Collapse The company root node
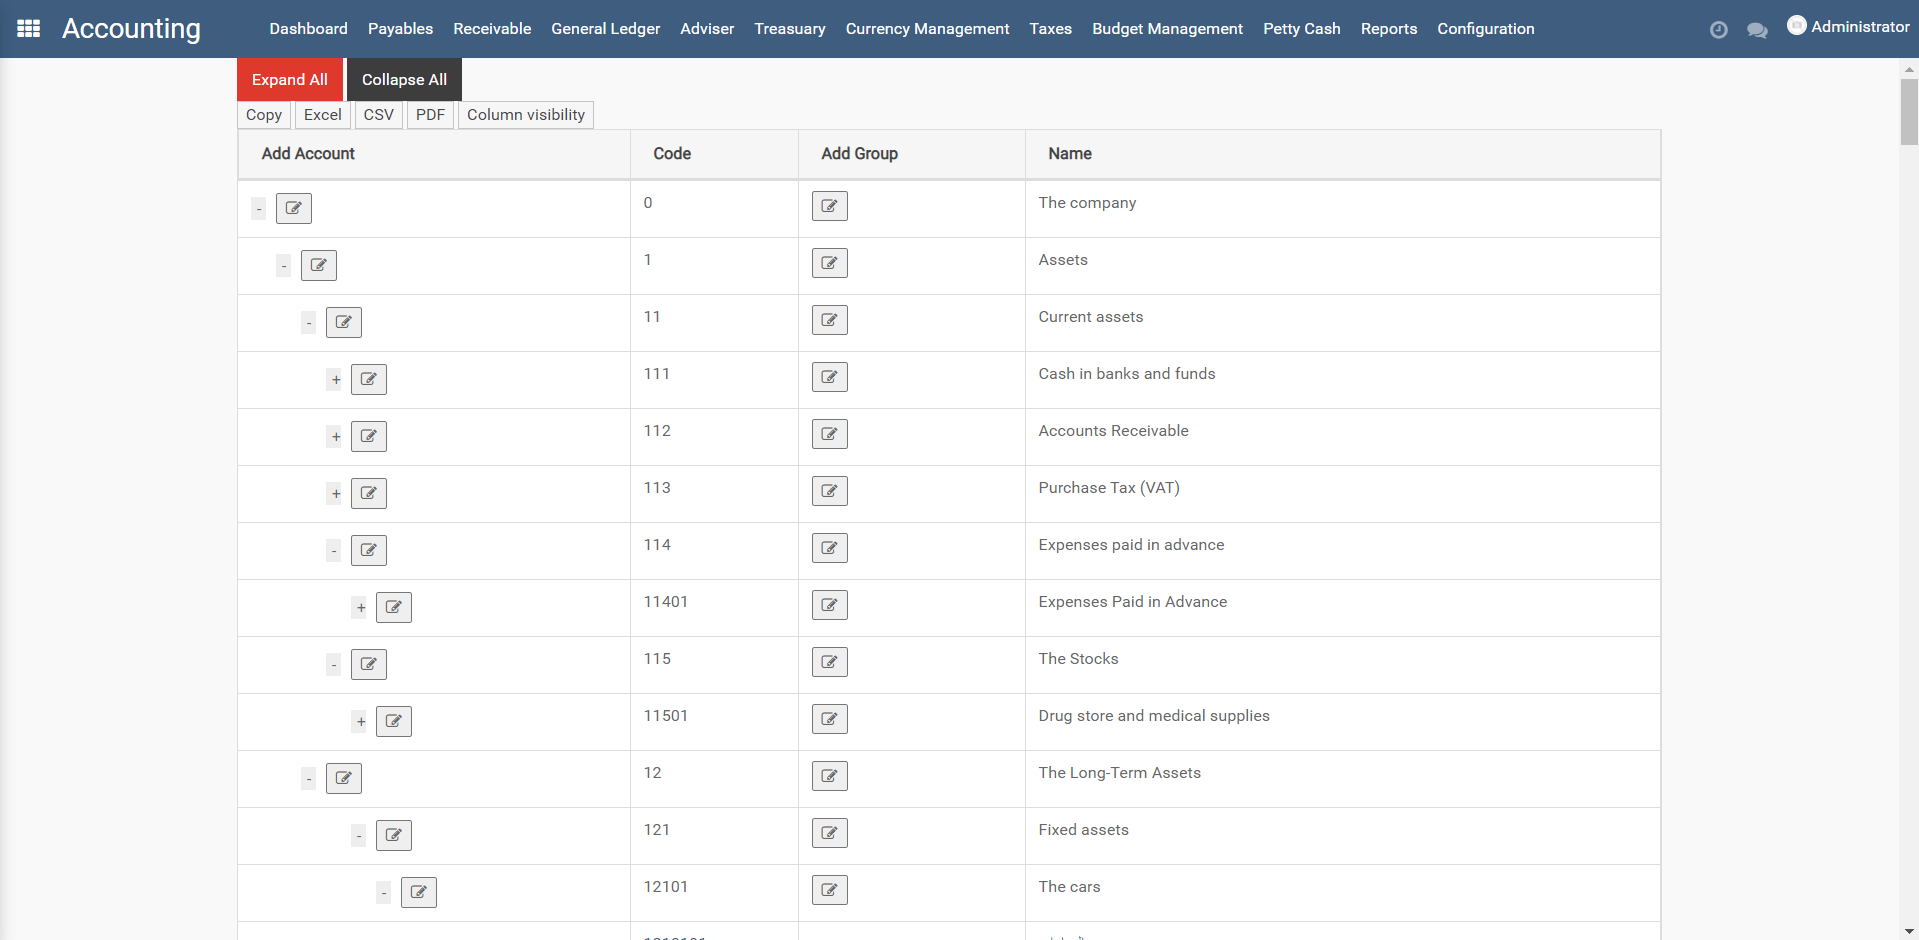This screenshot has height=940, width=1919. [259, 209]
